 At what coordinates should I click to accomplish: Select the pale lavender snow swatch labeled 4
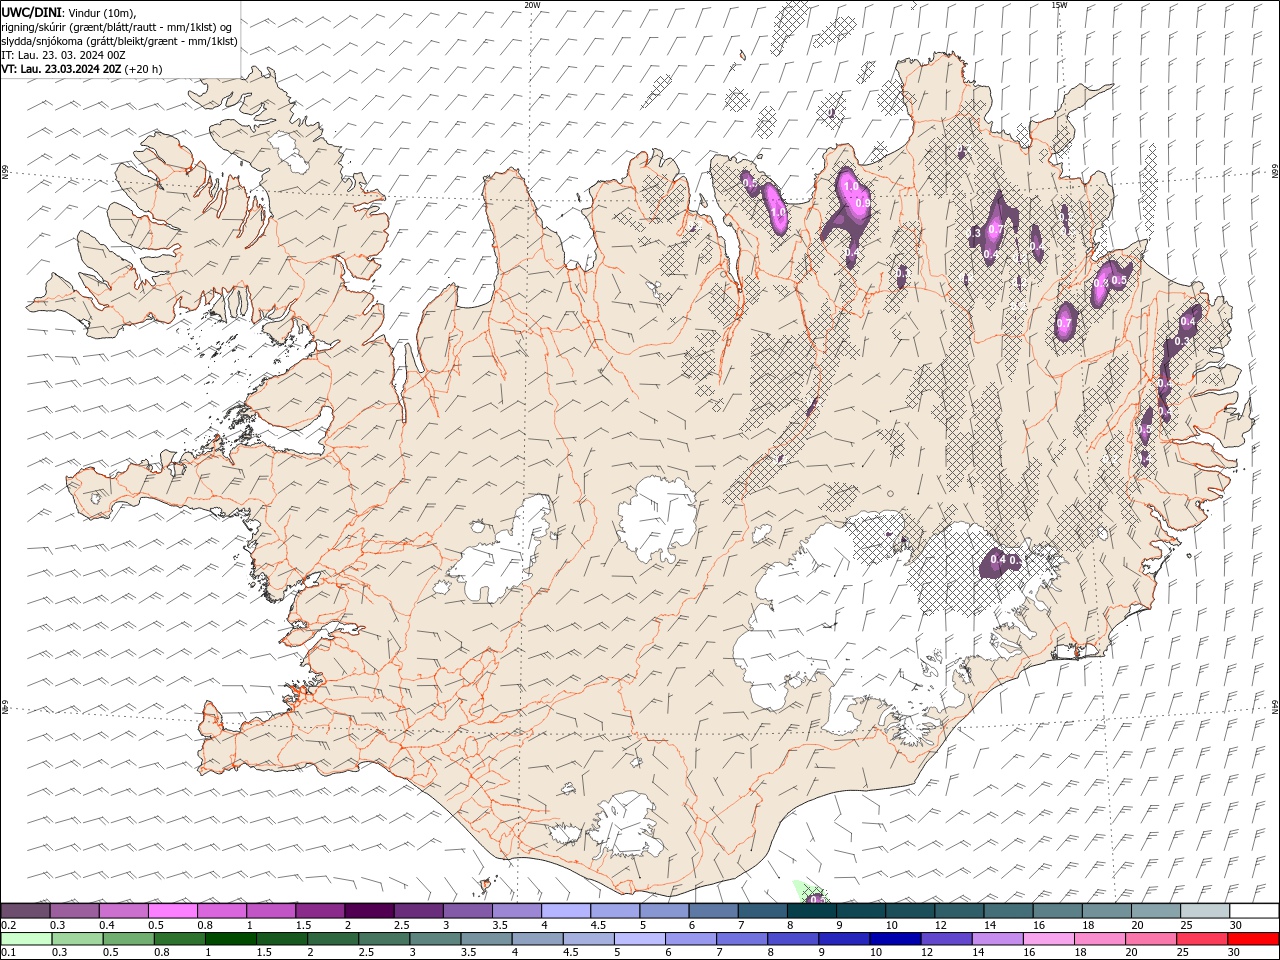coord(565,910)
